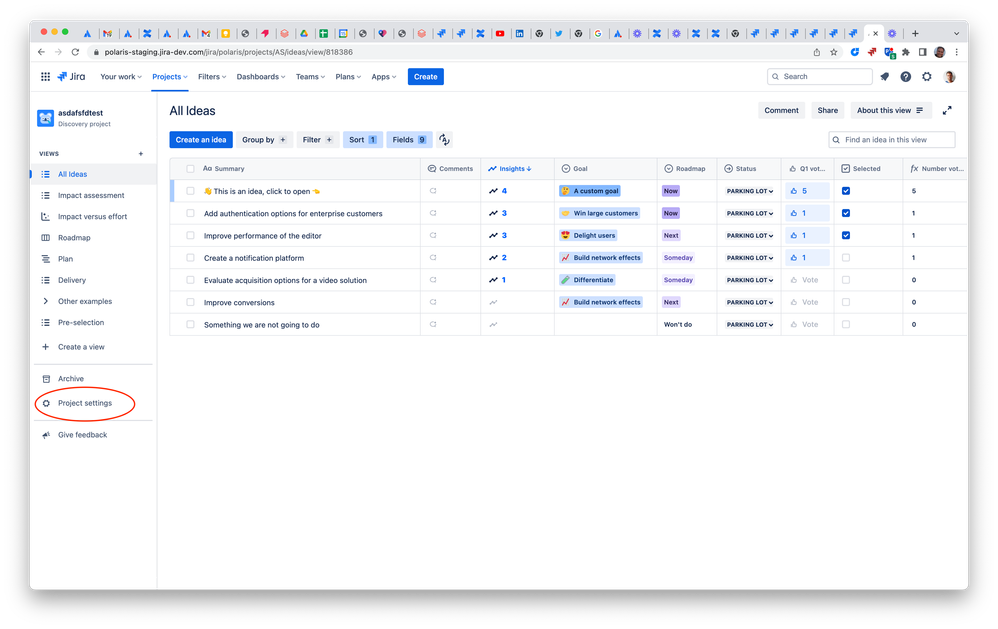Viewport: 998px width, 629px height.
Task: Click asdafsfdtest project avatar
Action: pyautogui.click(x=45, y=118)
